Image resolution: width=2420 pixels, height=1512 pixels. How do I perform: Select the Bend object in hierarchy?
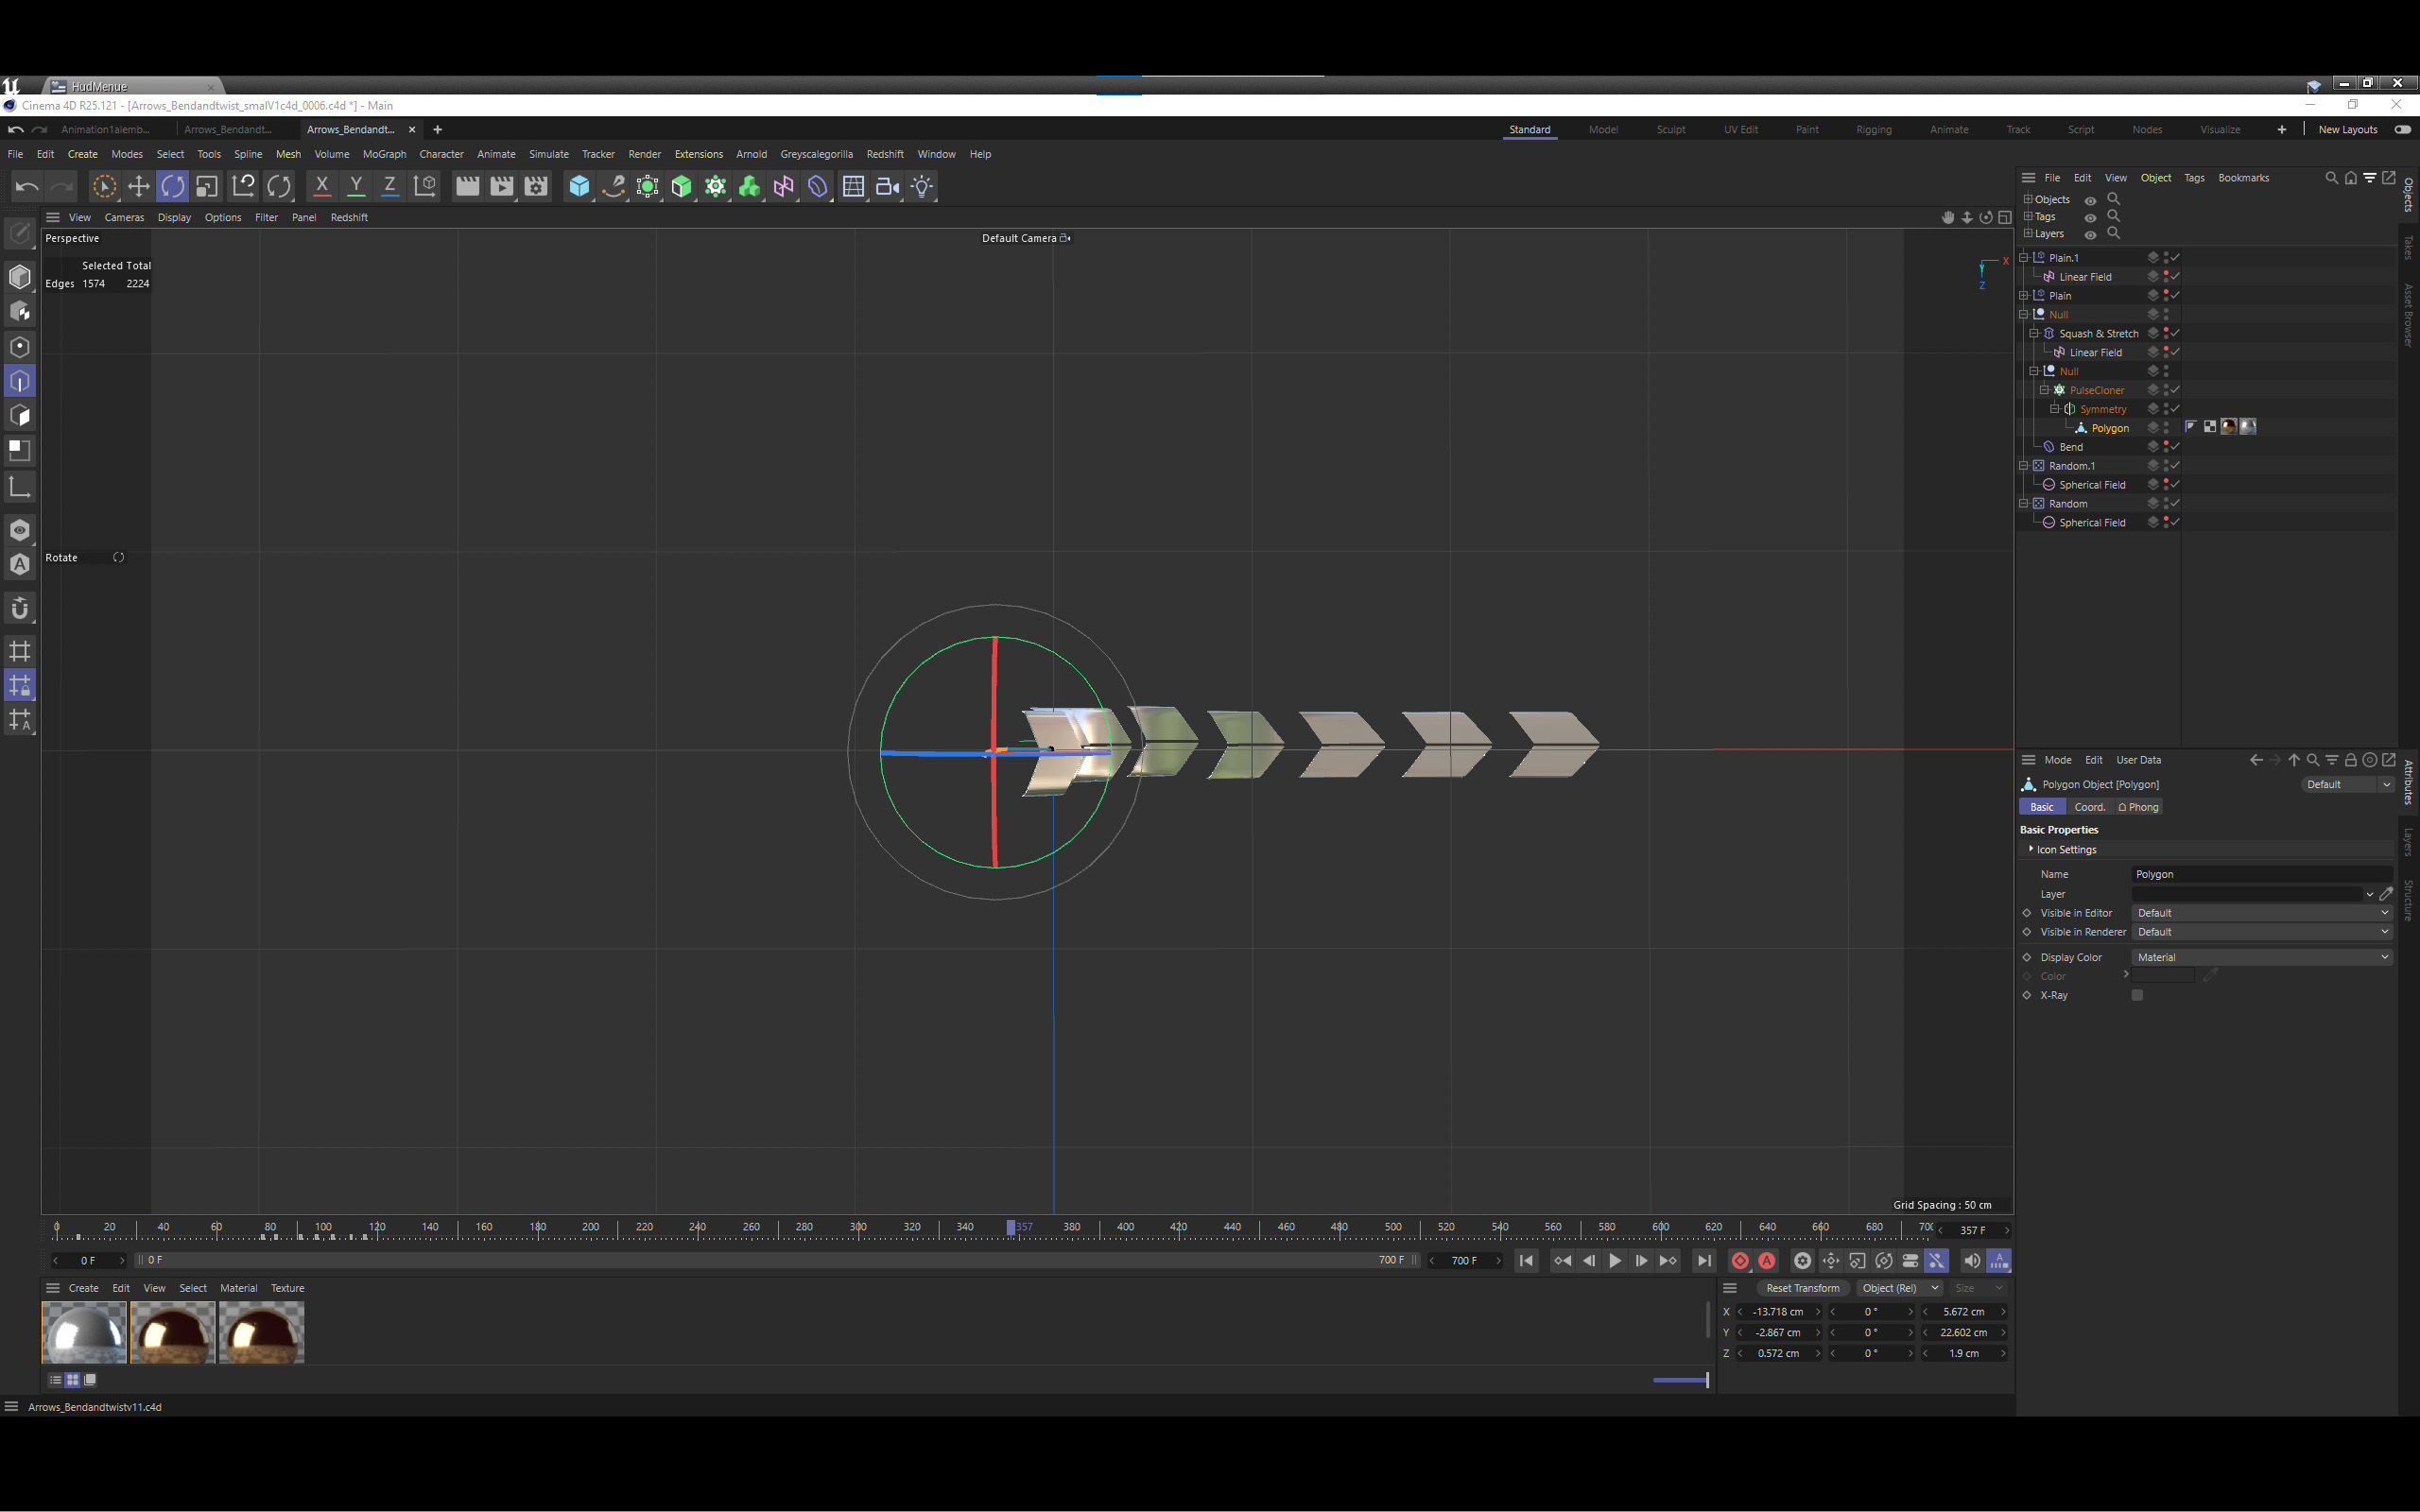[2071, 447]
